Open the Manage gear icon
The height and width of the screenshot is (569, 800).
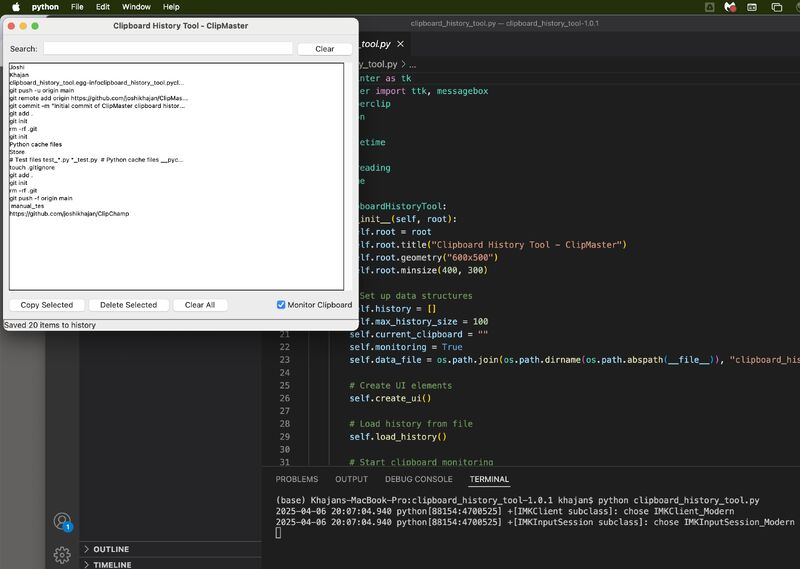pos(62,553)
